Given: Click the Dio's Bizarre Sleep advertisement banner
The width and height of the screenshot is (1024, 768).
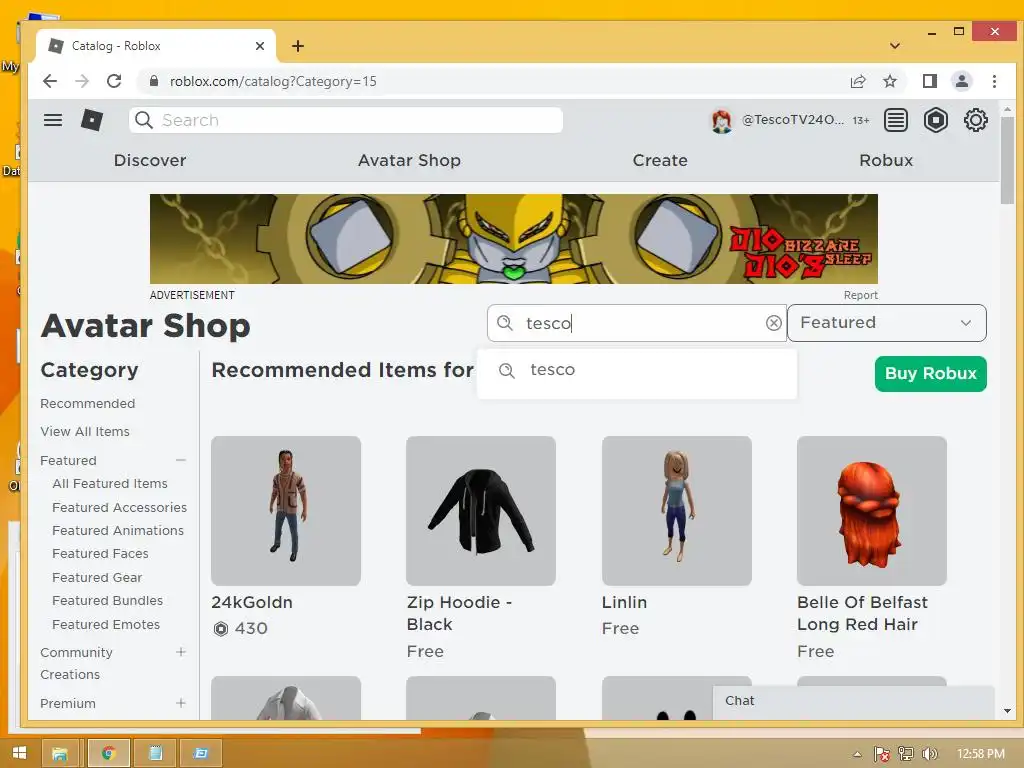Looking at the screenshot, I should click(513, 238).
